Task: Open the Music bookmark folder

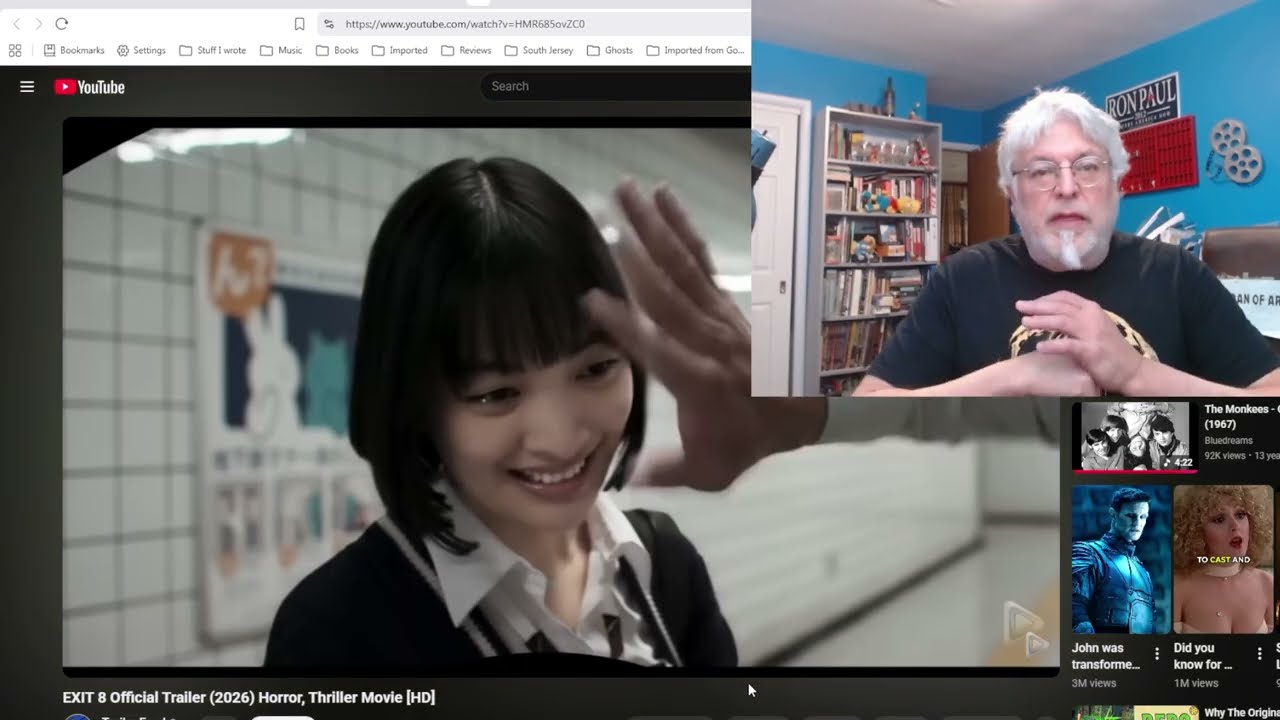Action: (281, 50)
